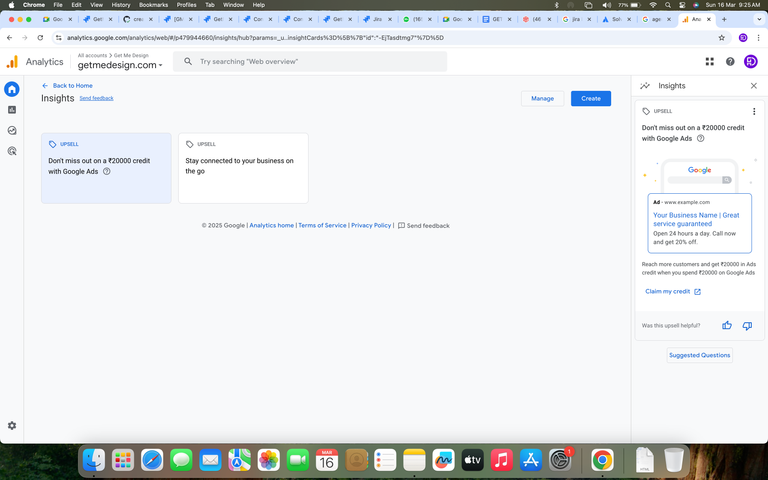Open the Photos app from the dock

pyautogui.click(x=268, y=460)
